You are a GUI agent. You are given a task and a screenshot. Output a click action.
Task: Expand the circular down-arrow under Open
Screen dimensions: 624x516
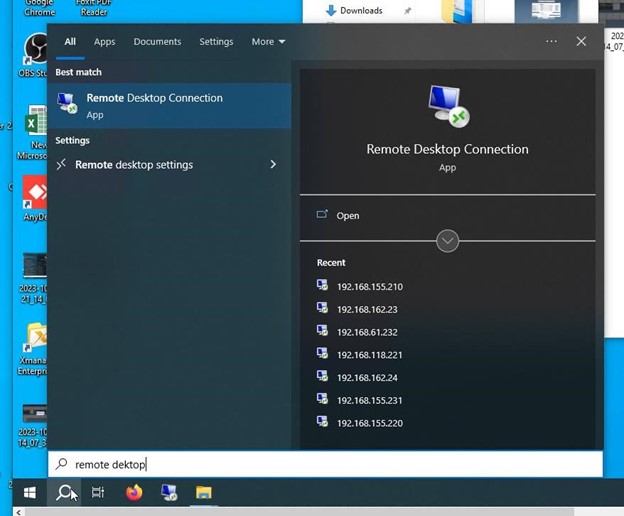[x=447, y=241]
